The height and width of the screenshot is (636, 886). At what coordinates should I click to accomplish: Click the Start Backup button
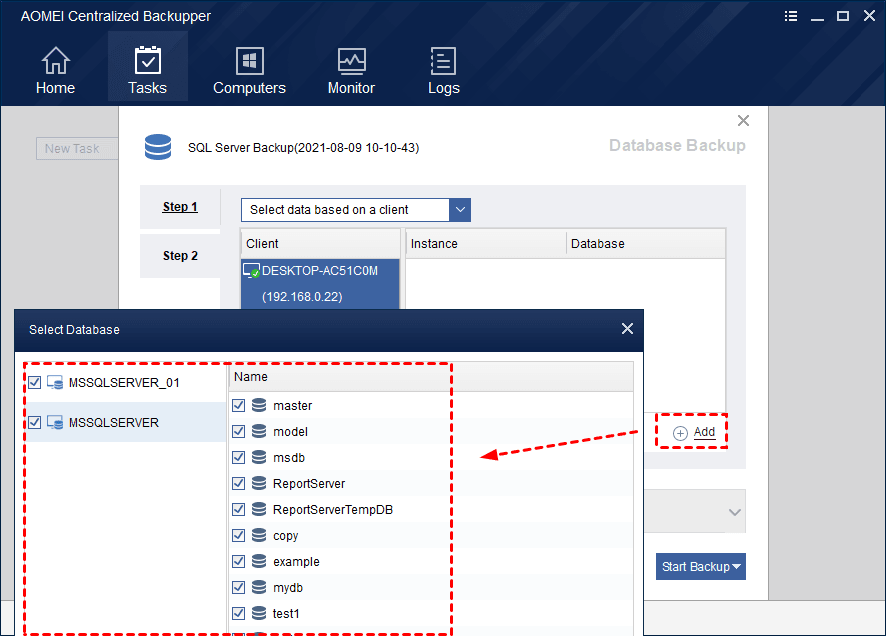coord(701,567)
